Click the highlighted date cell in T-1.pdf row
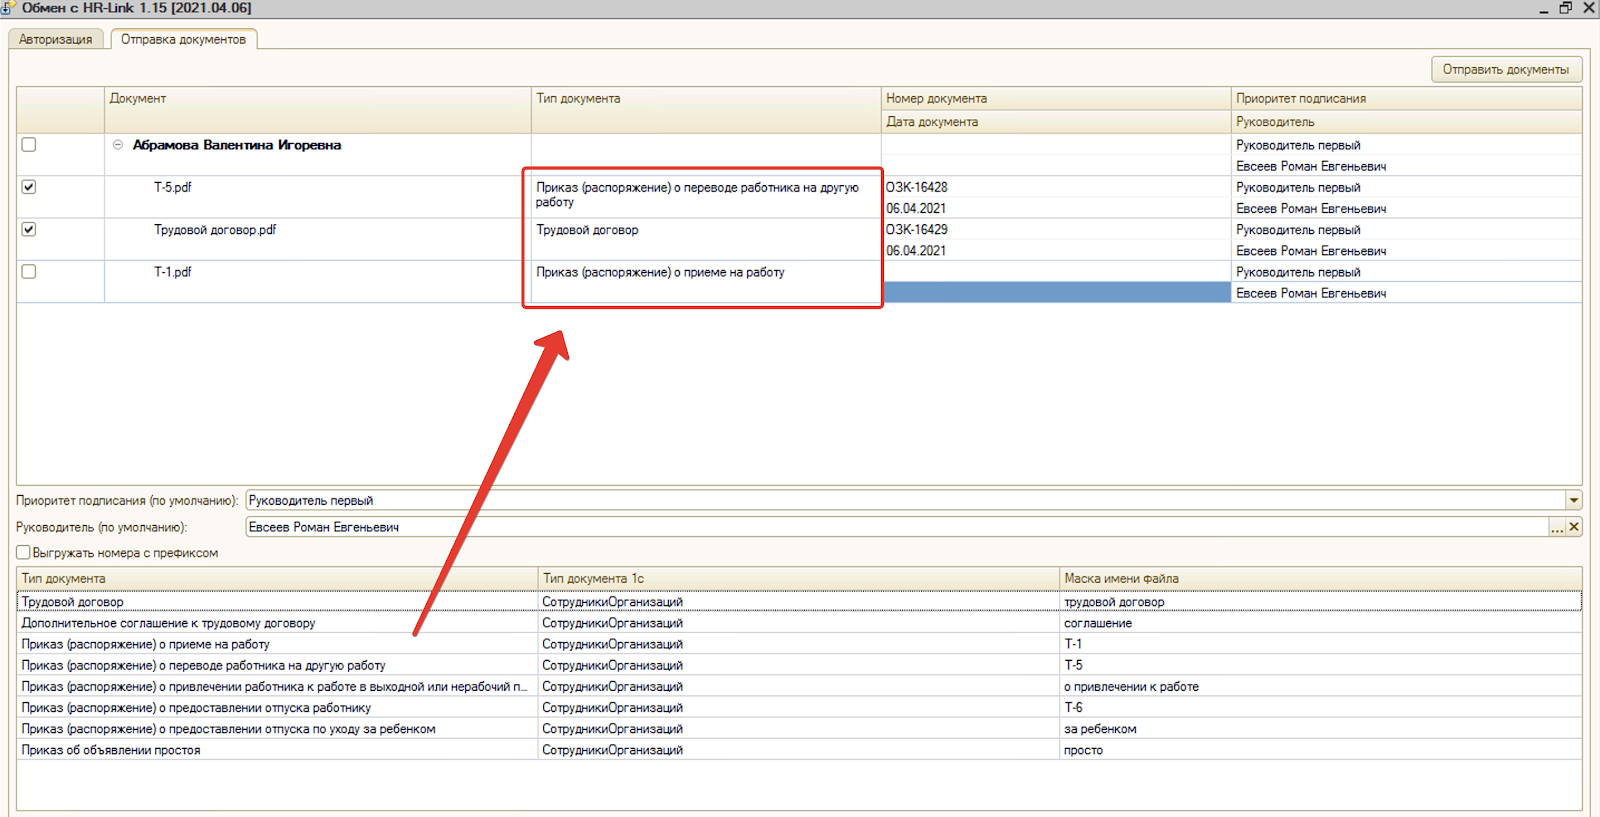The width and height of the screenshot is (1600, 817). [x=1056, y=292]
